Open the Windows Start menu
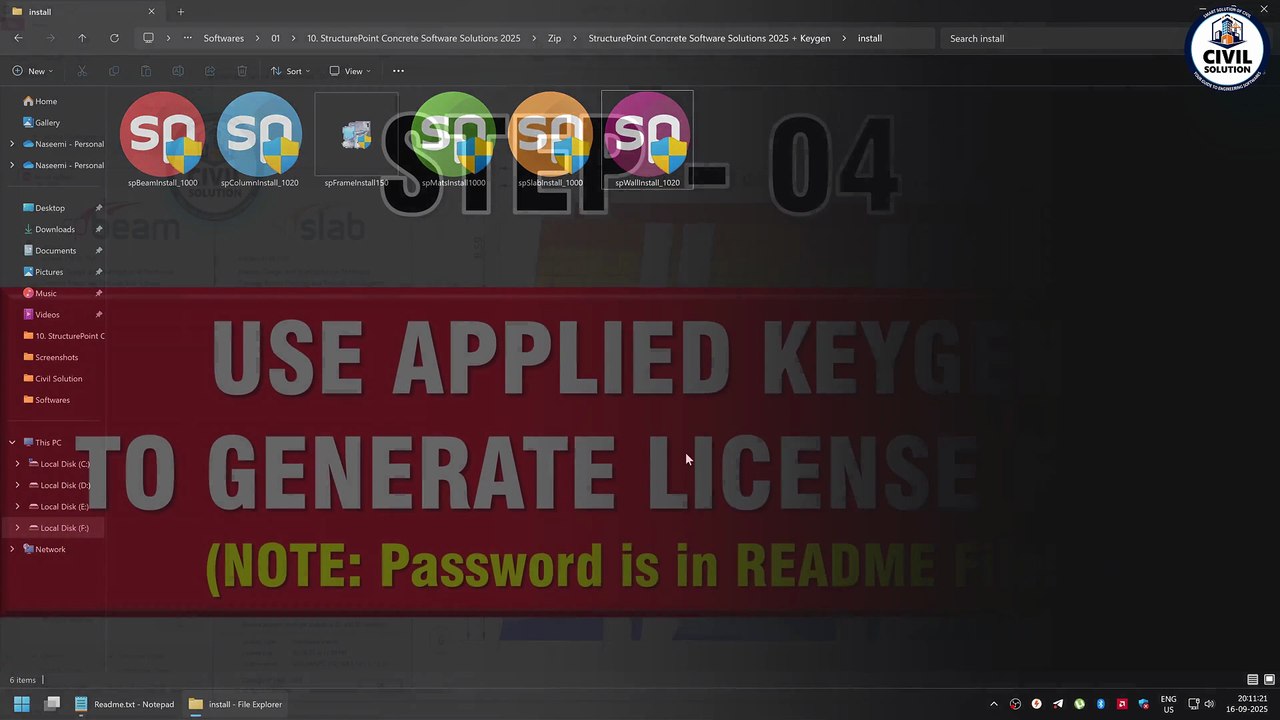The width and height of the screenshot is (1280, 720). [x=21, y=704]
